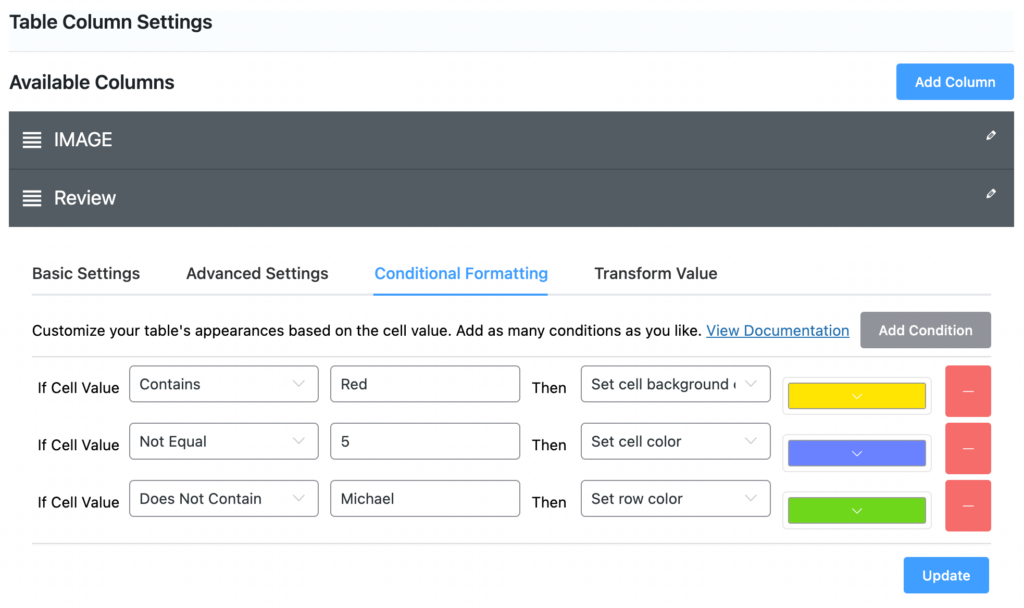Image resolution: width=1024 pixels, height=608 pixels.
Task: Switch to the Basic Settings tab
Action: tap(86, 274)
